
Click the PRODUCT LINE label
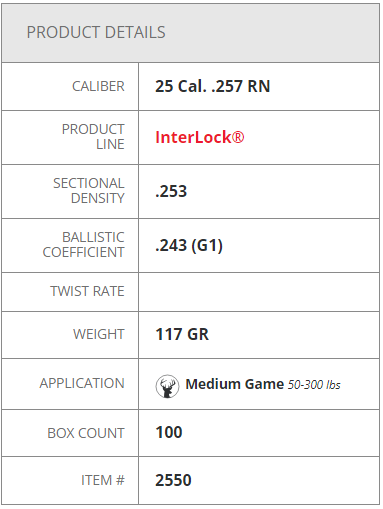tap(93, 137)
